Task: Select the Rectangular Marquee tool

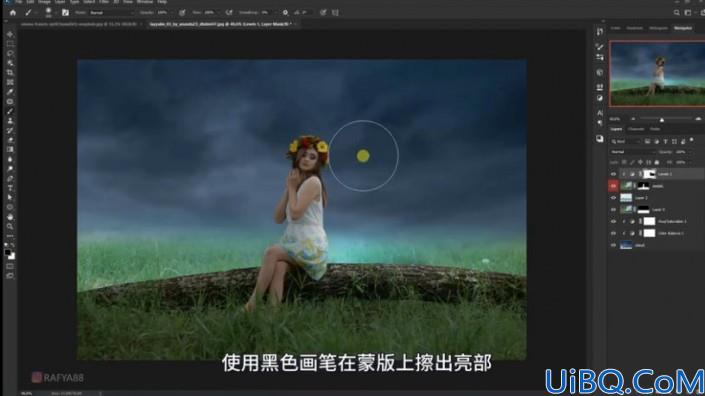Action: tap(10, 44)
